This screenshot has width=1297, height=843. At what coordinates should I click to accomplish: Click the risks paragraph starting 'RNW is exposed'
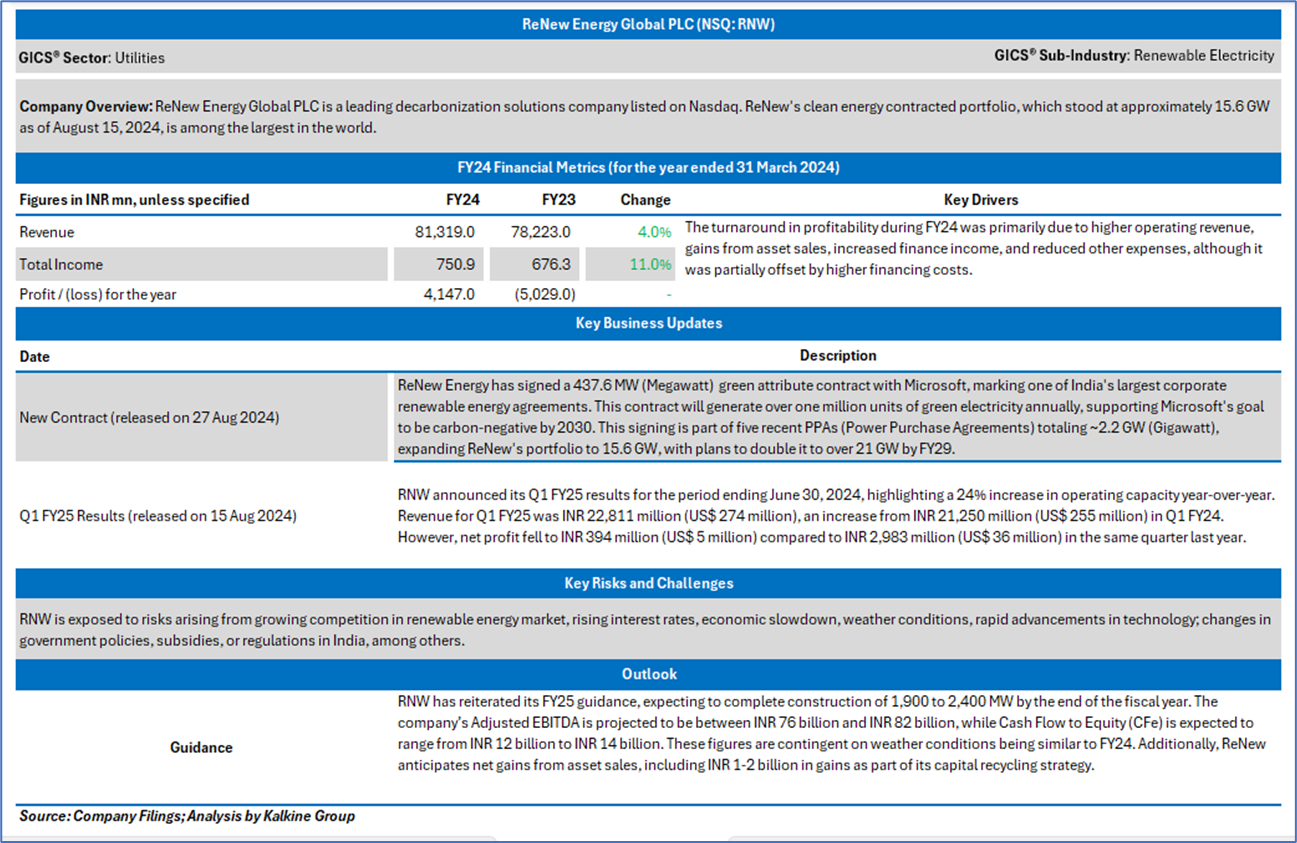(x=645, y=630)
